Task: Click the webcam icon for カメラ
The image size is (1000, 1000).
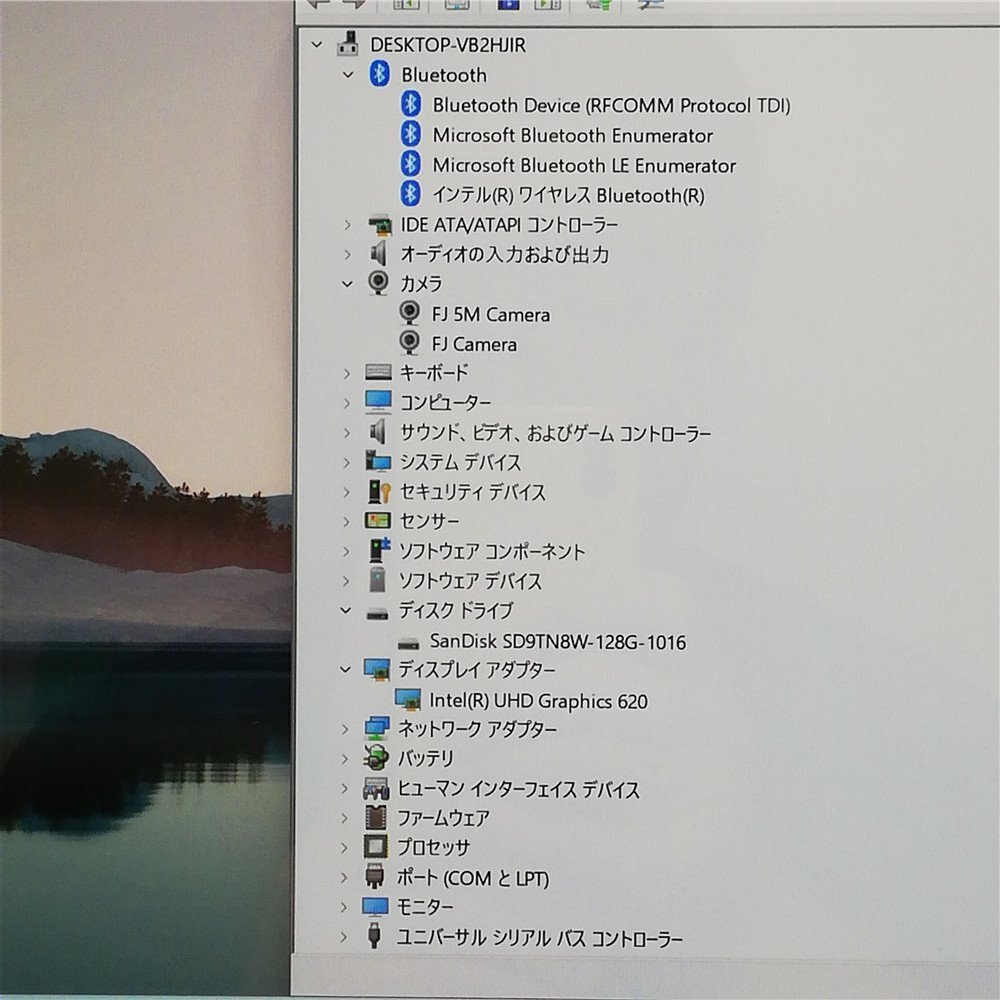Action: click(378, 283)
